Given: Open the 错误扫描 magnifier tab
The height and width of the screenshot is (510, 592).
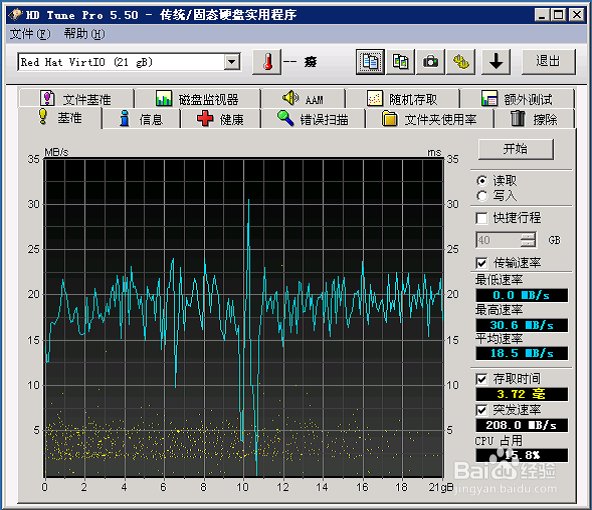Looking at the screenshot, I should pyautogui.click(x=313, y=119).
